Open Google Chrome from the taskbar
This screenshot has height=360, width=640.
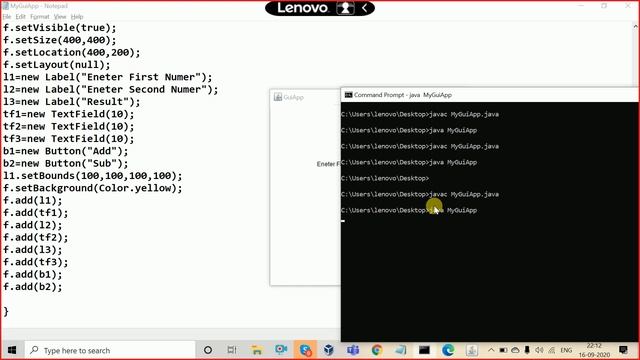(x=377, y=350)
